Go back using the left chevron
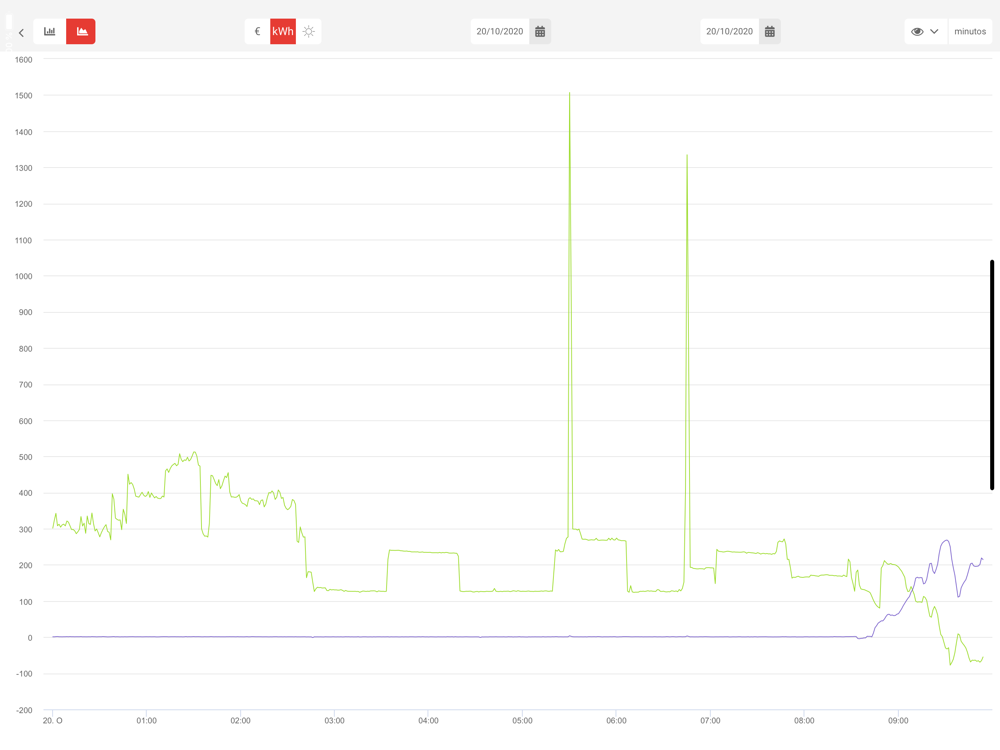1000x750 pixels. click(21, 33)
